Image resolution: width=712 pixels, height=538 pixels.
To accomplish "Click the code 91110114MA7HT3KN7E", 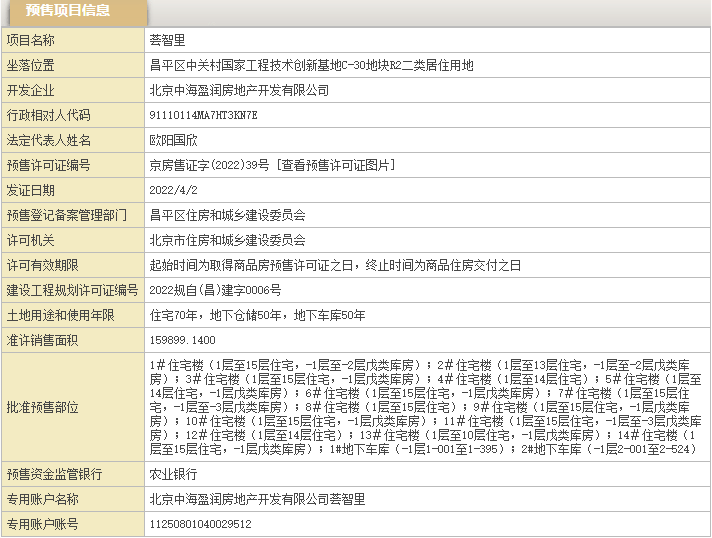I will (203, 115).
